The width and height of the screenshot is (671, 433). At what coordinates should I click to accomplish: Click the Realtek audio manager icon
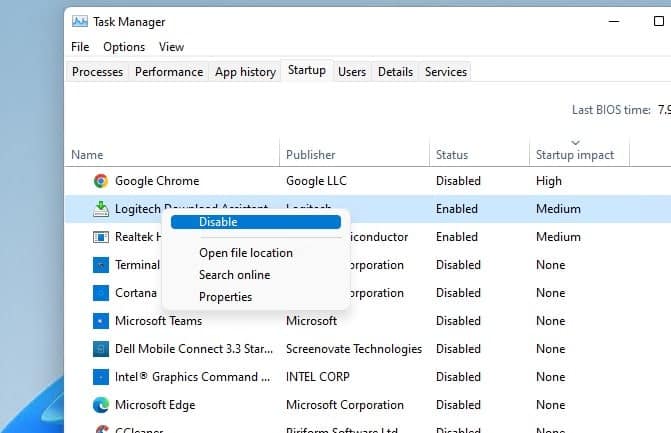pos(100,237)
